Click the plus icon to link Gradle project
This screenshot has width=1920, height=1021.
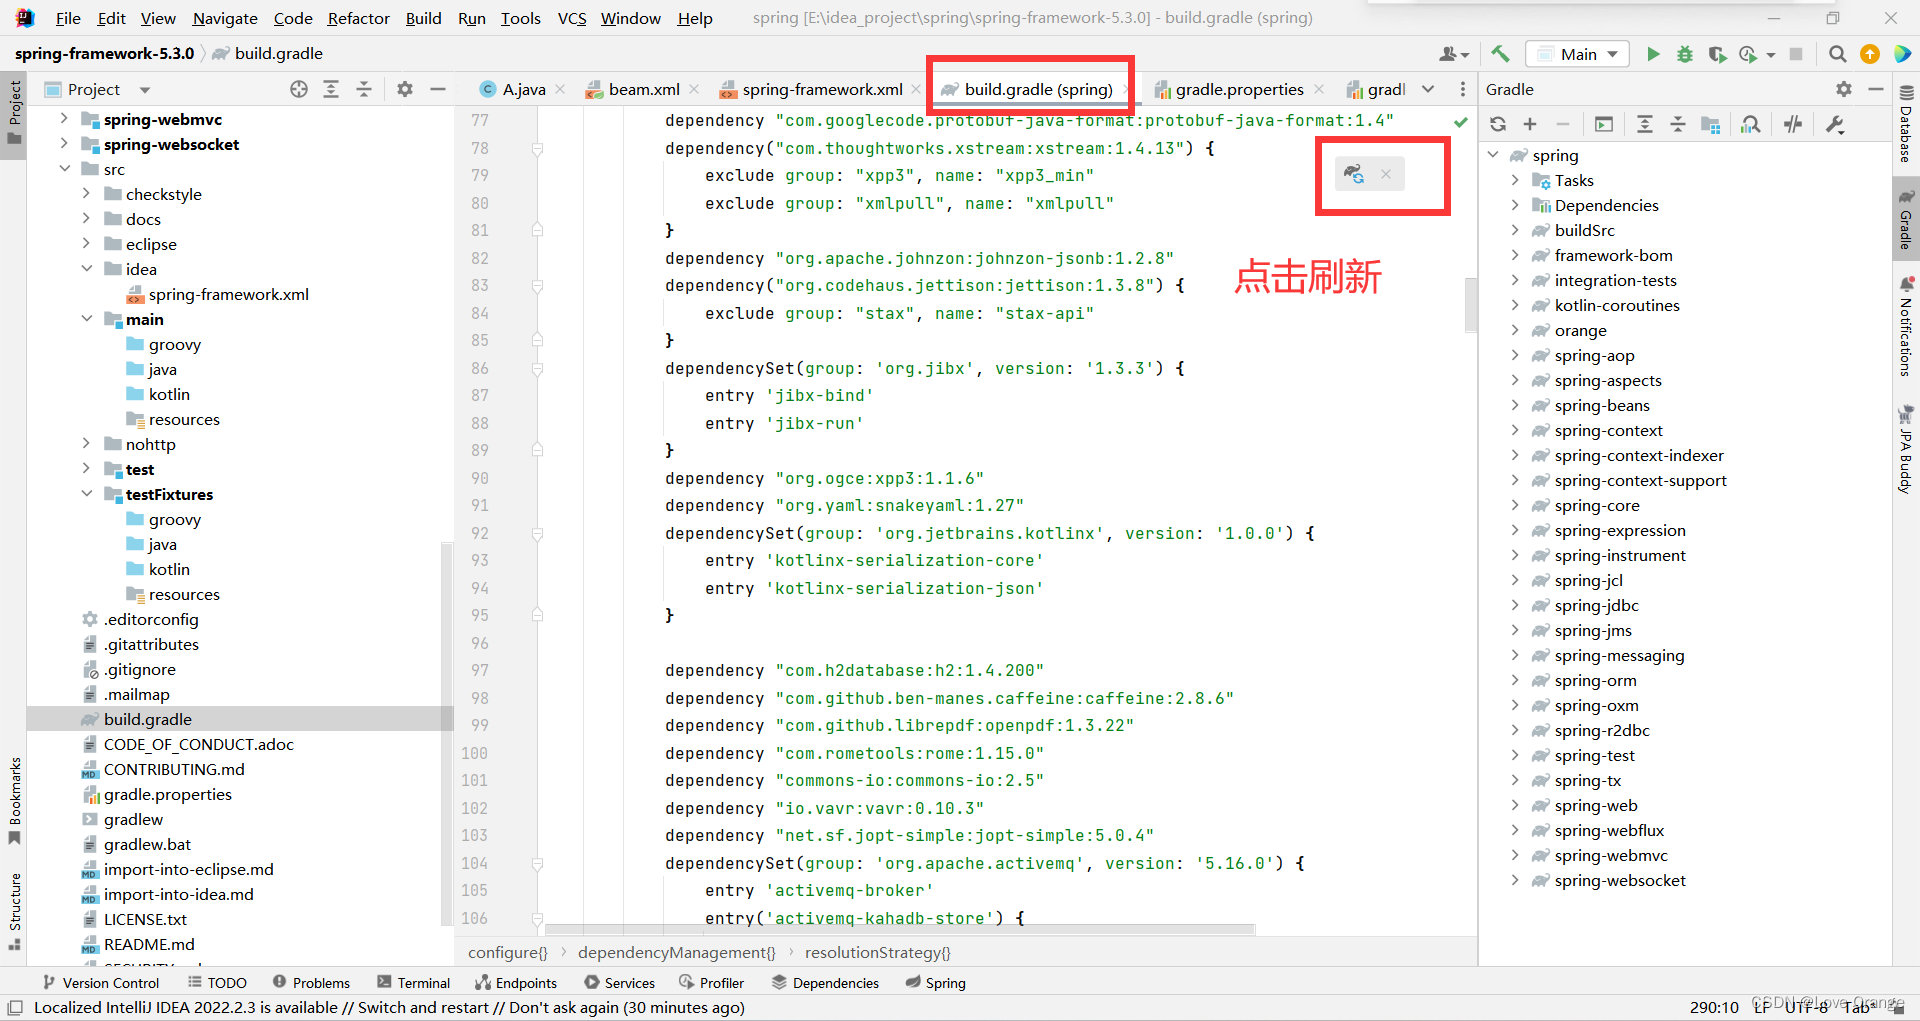click(1530, 124)
